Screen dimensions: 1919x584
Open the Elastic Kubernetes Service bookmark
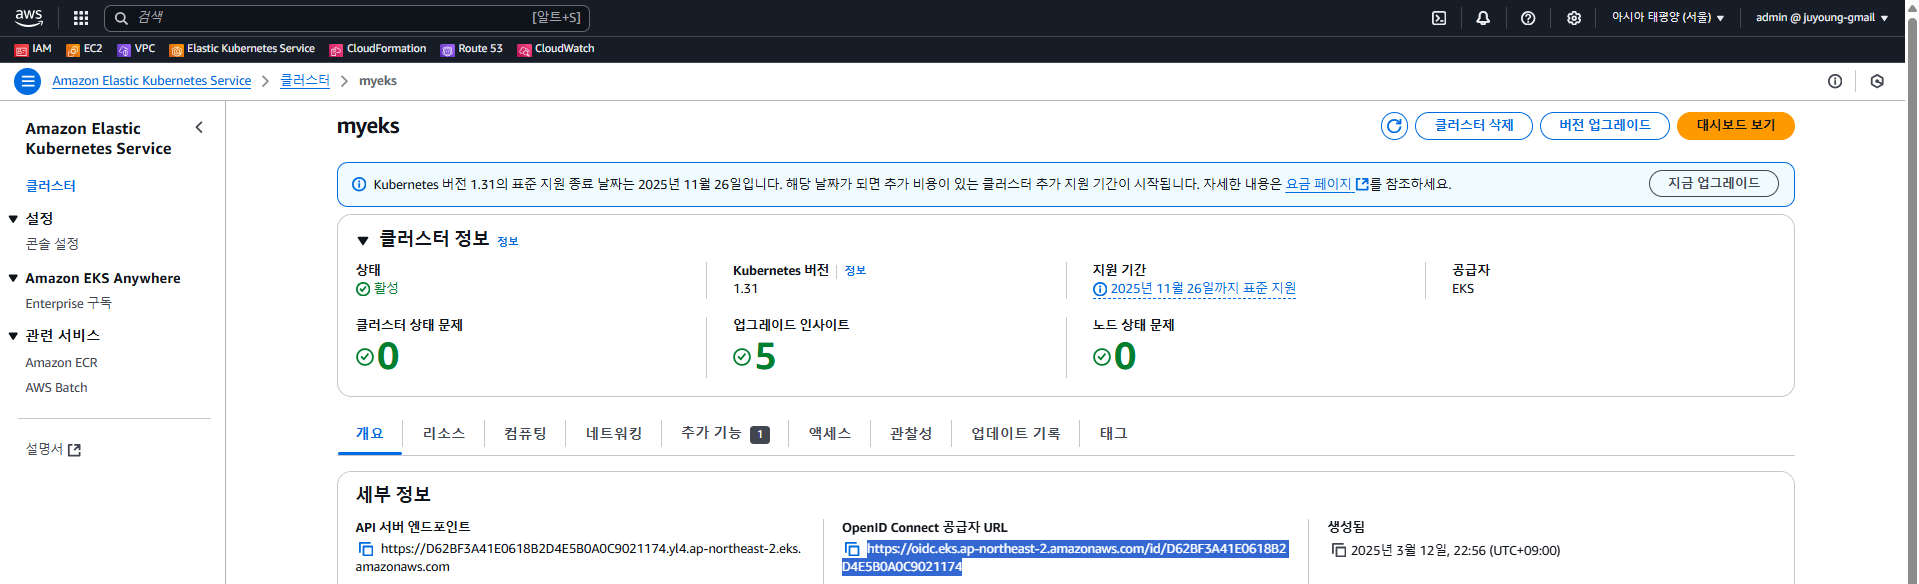point(242,49)
